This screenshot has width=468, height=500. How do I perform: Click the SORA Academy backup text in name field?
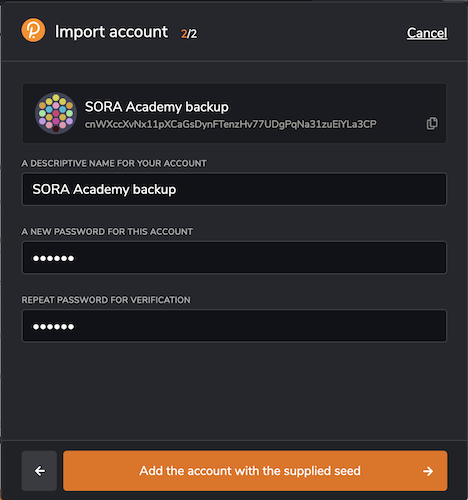point(104,189)
